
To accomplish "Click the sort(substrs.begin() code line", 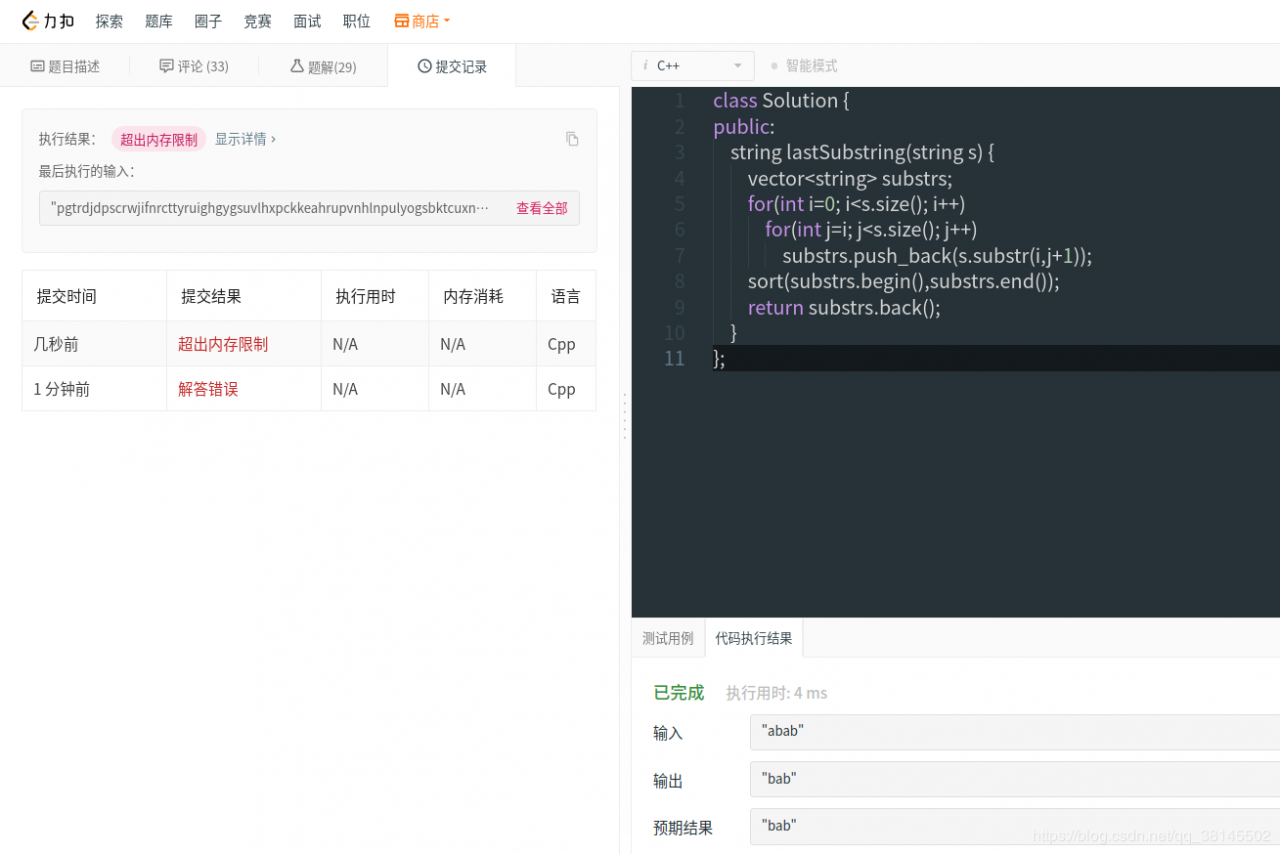I will pos(904,281).
